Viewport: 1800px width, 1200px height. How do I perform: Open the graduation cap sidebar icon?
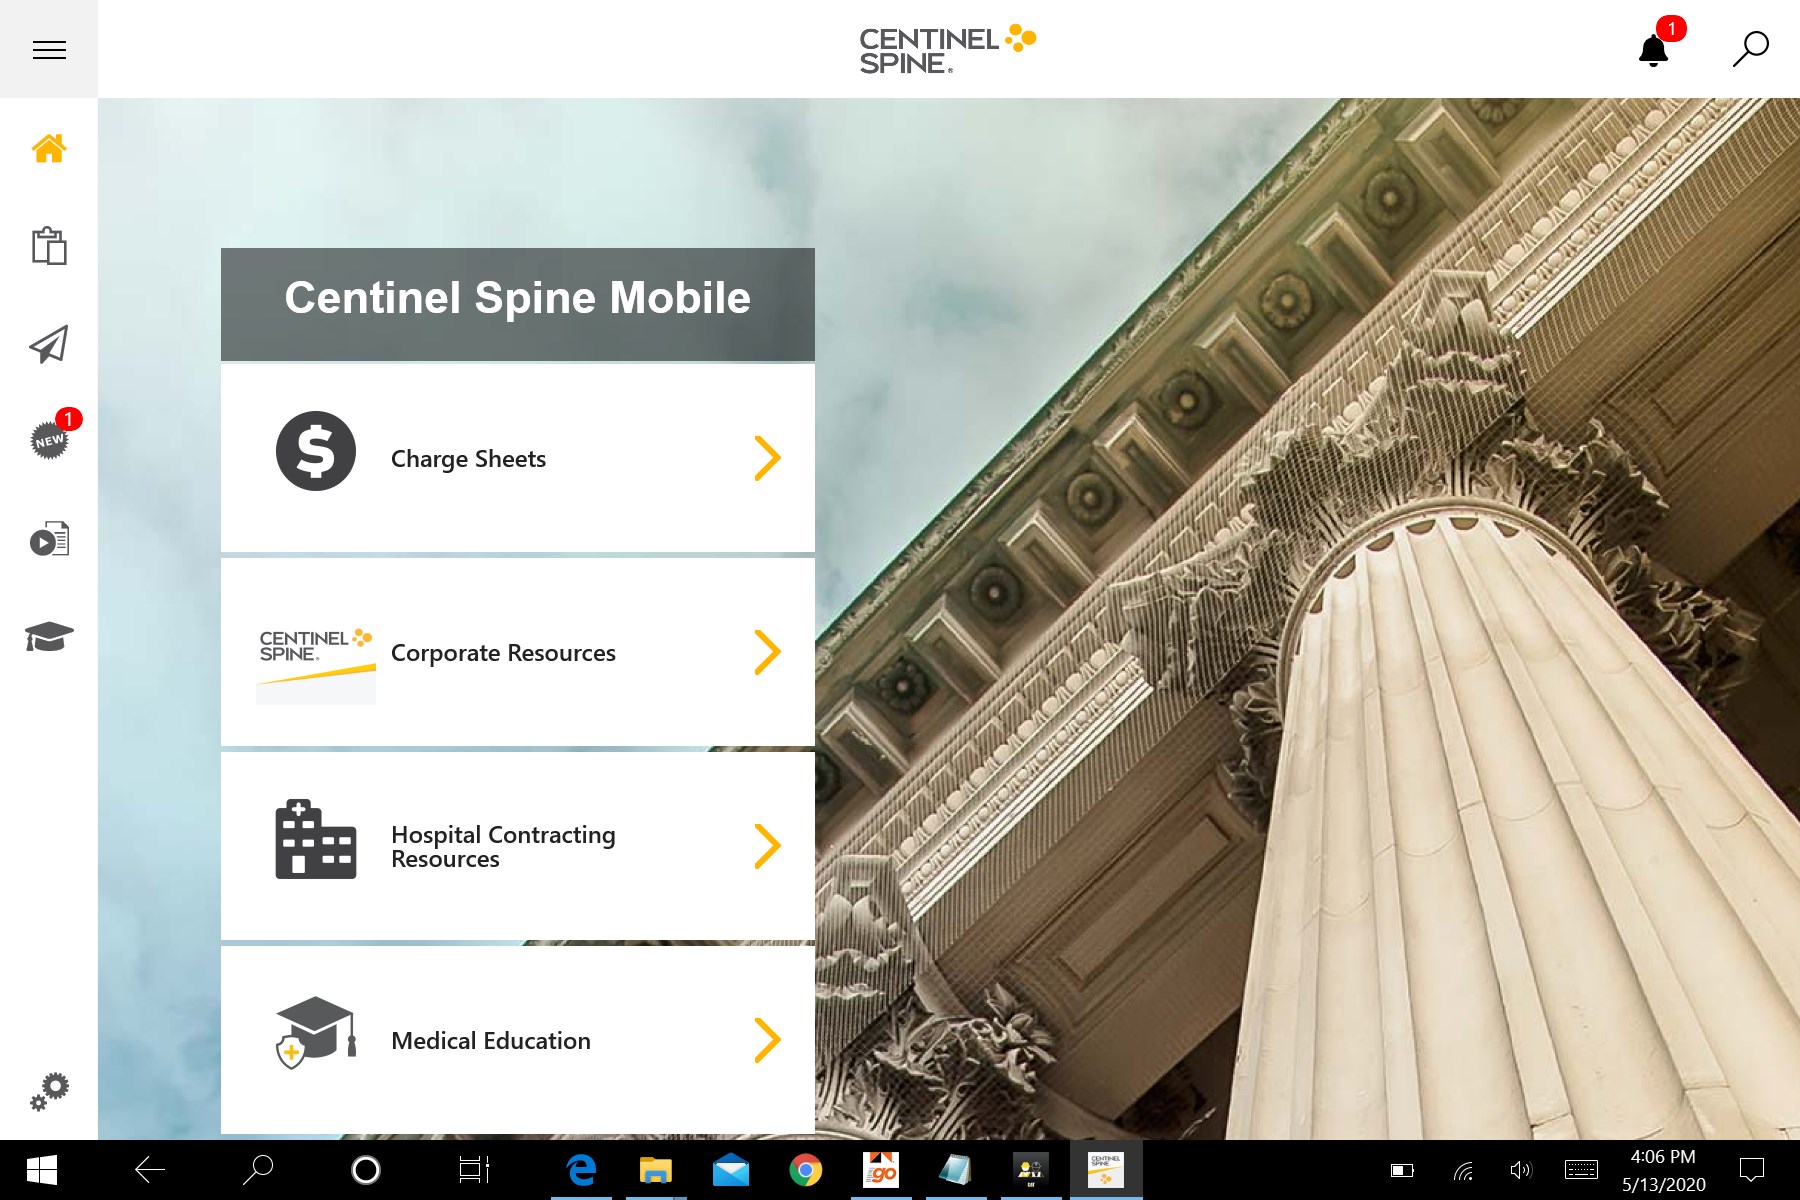tap(49, 636)
